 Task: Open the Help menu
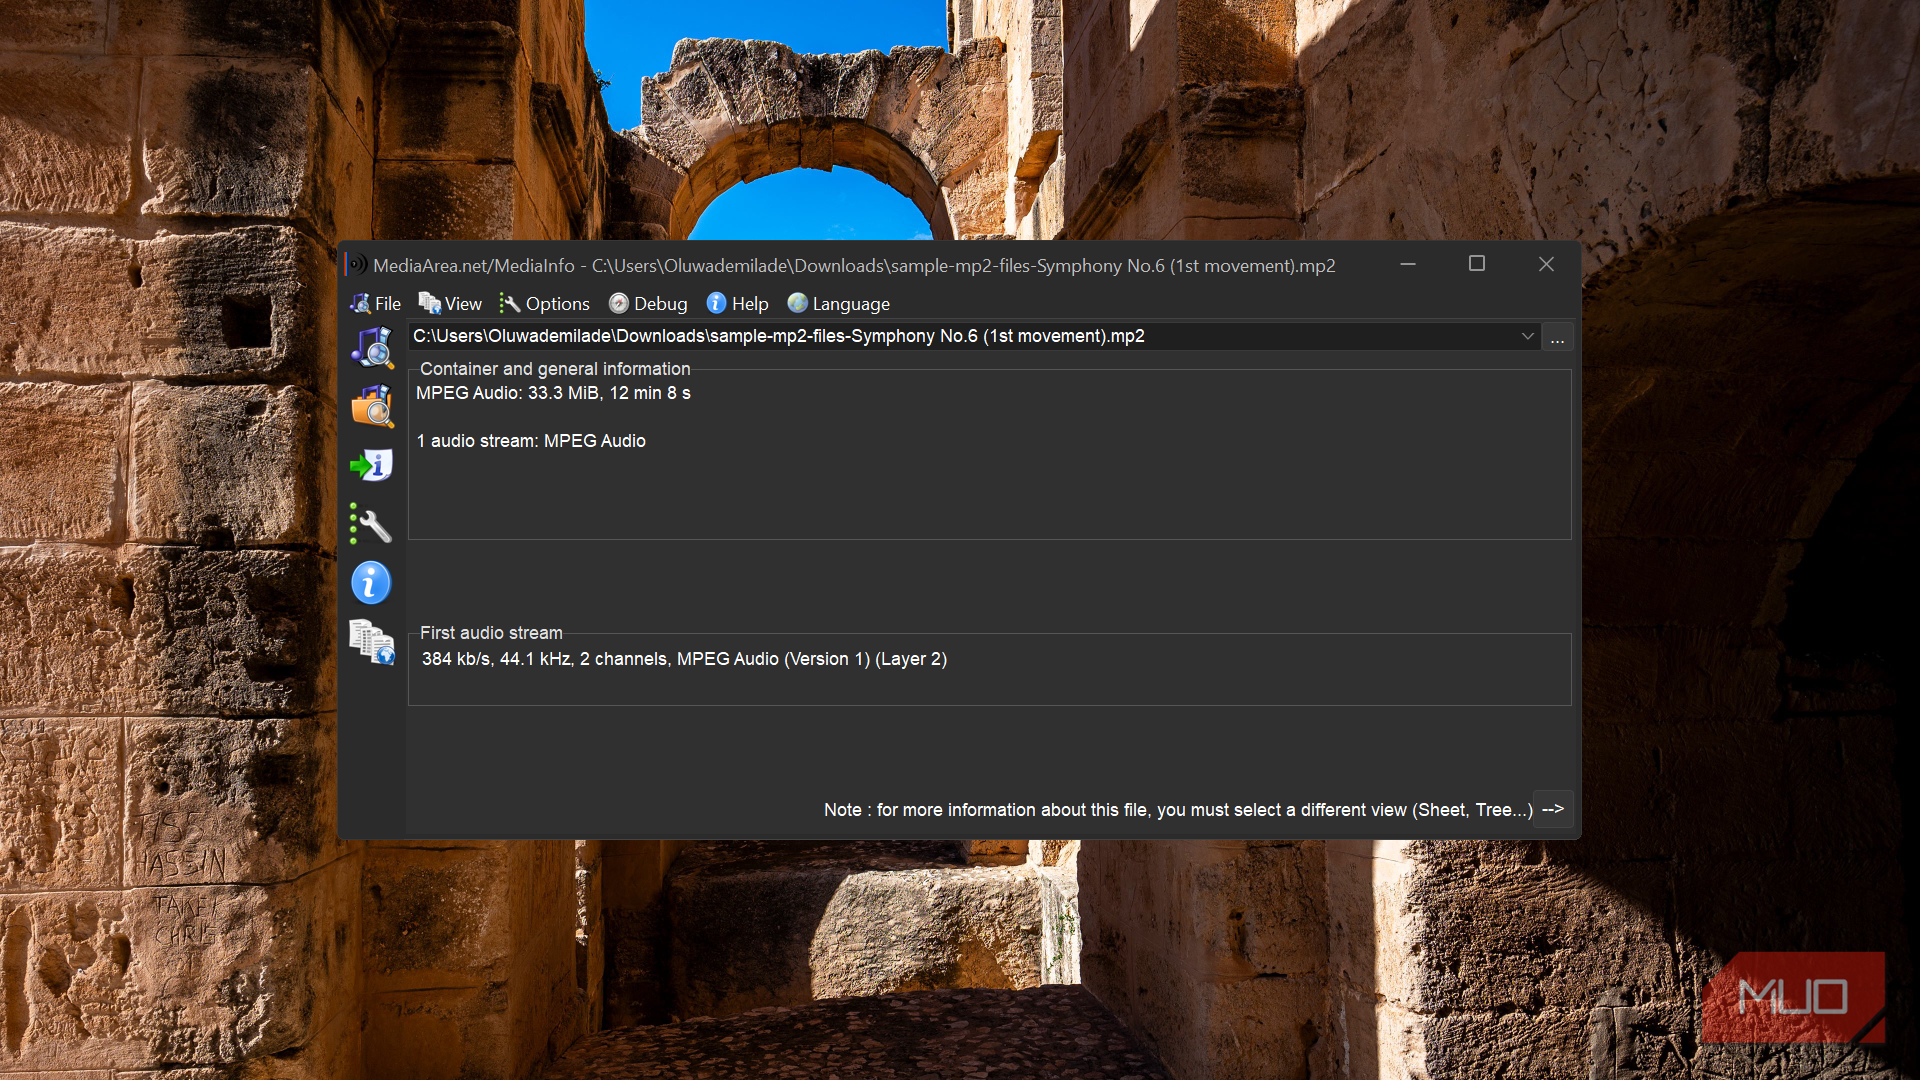737,303
